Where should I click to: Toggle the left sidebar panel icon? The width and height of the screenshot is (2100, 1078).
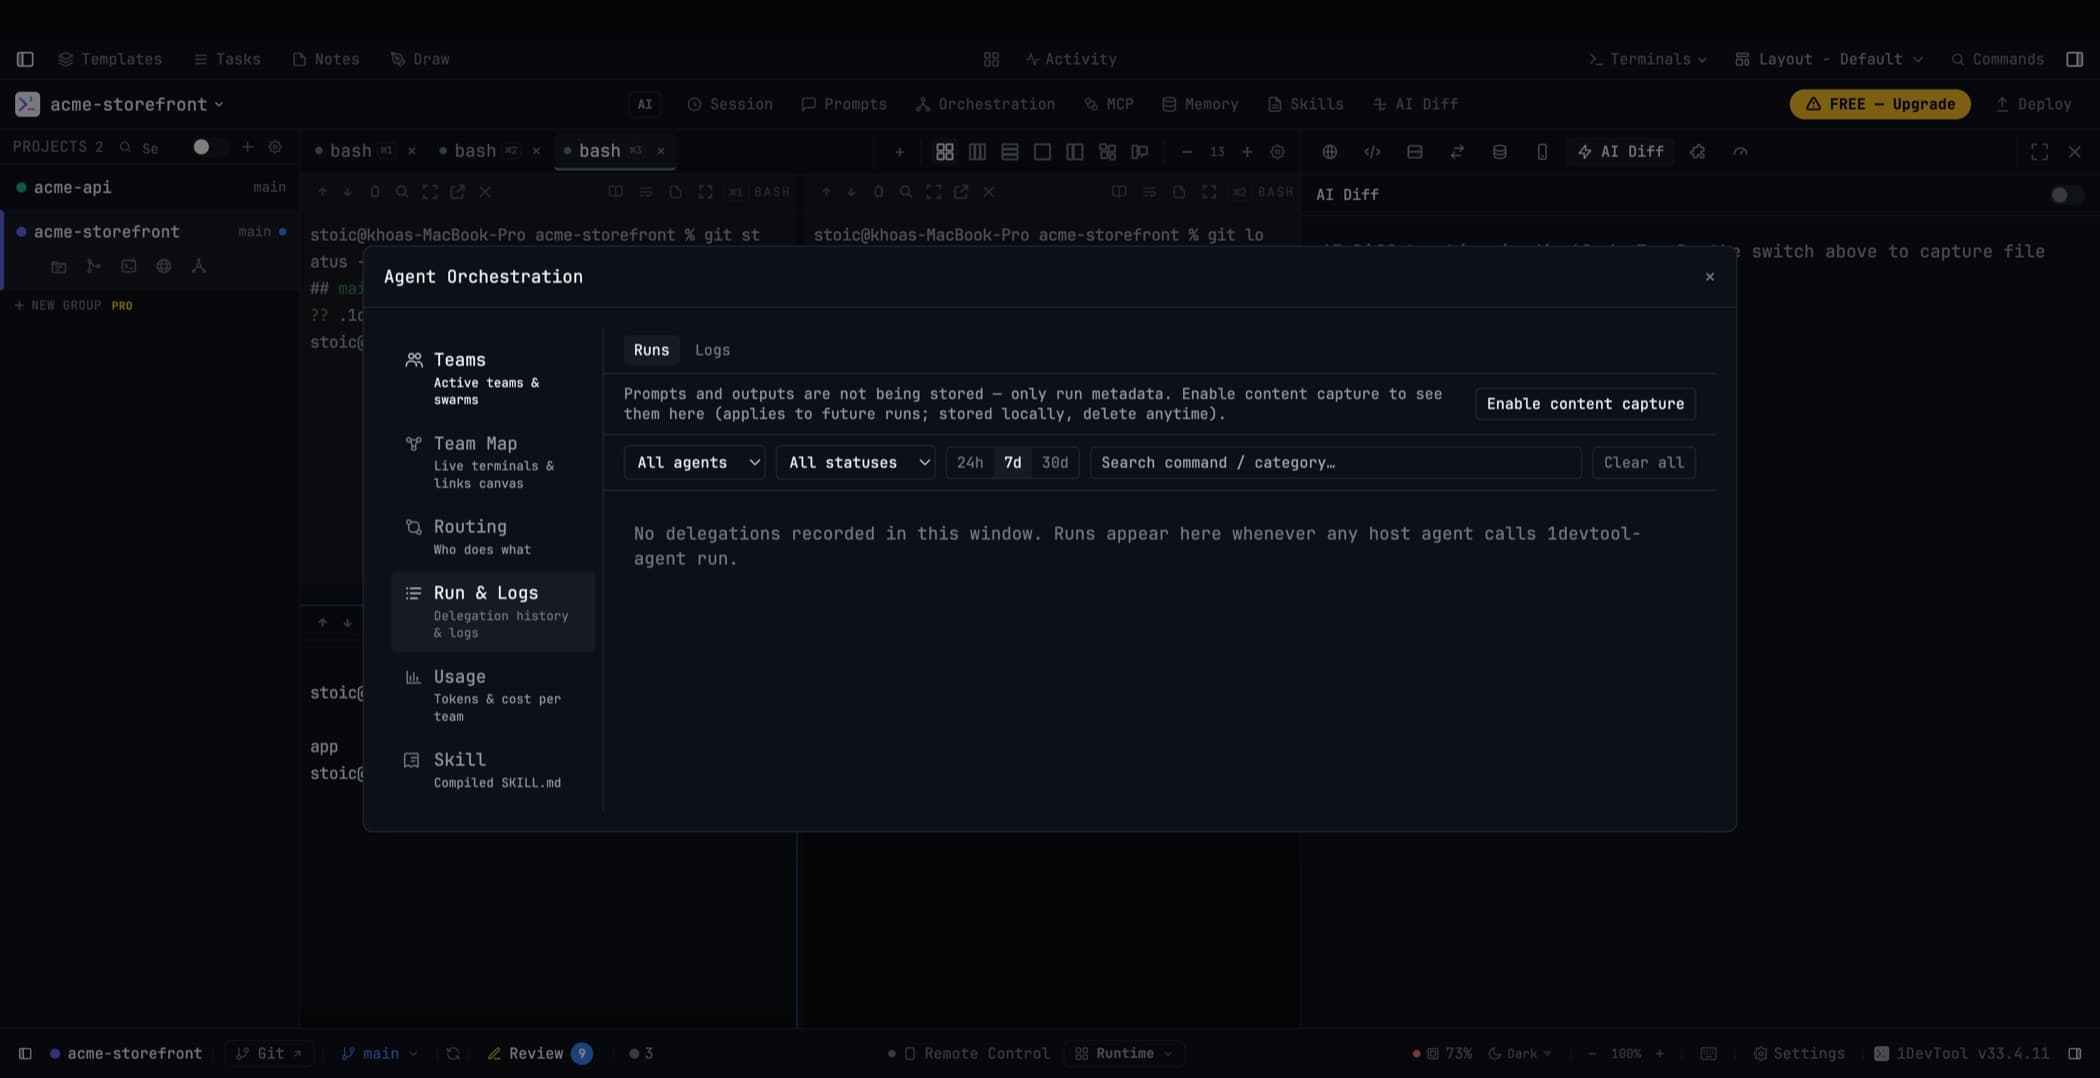tap(25, 59)
